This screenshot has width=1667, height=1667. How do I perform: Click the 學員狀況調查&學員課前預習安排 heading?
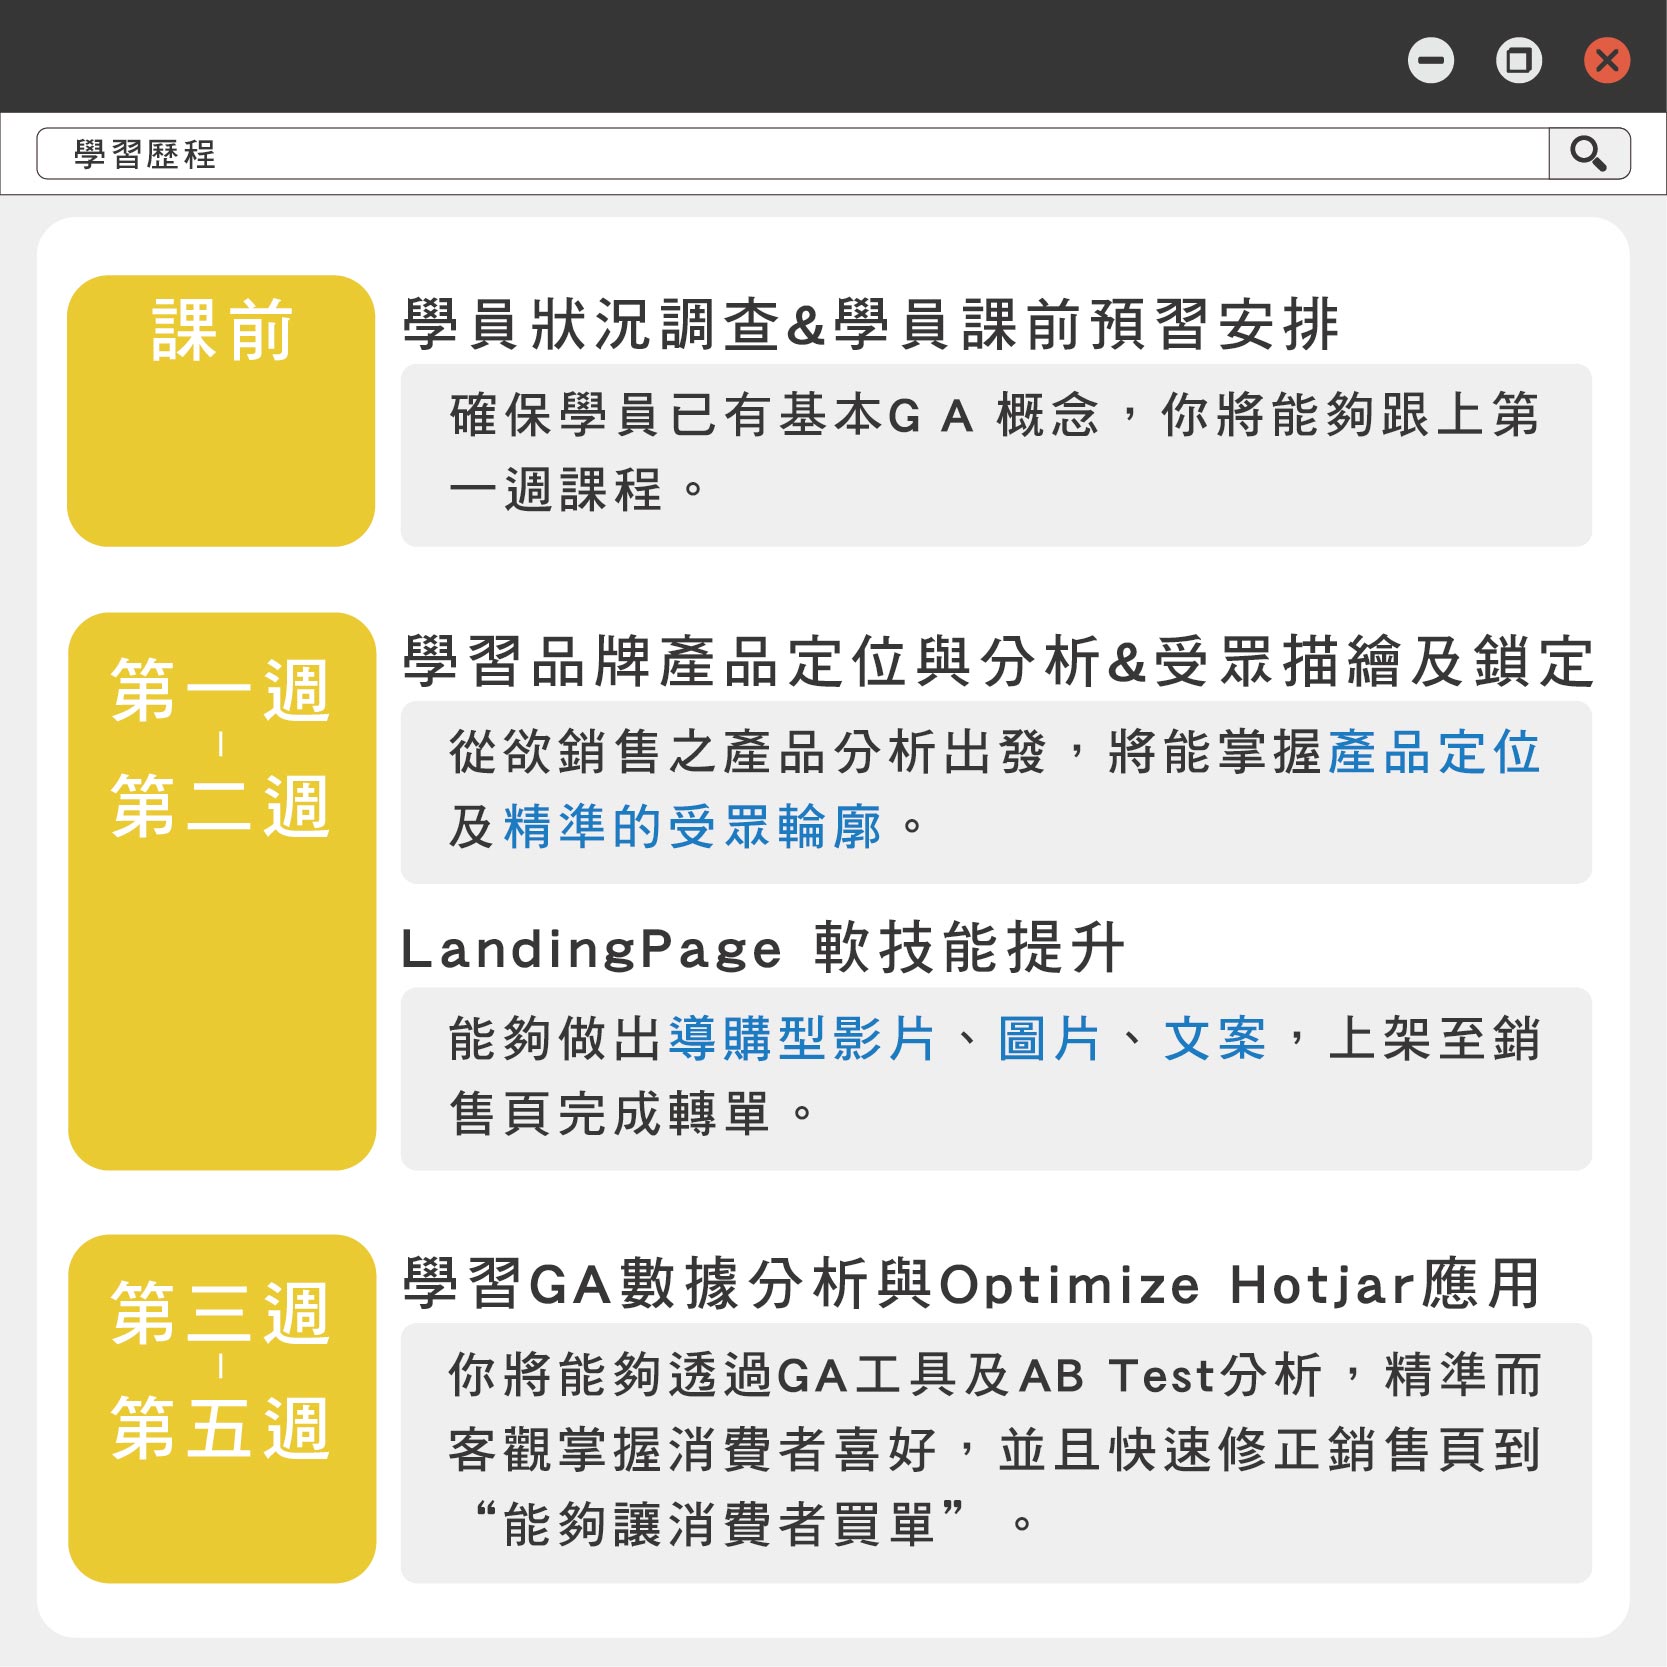[870, 325]
